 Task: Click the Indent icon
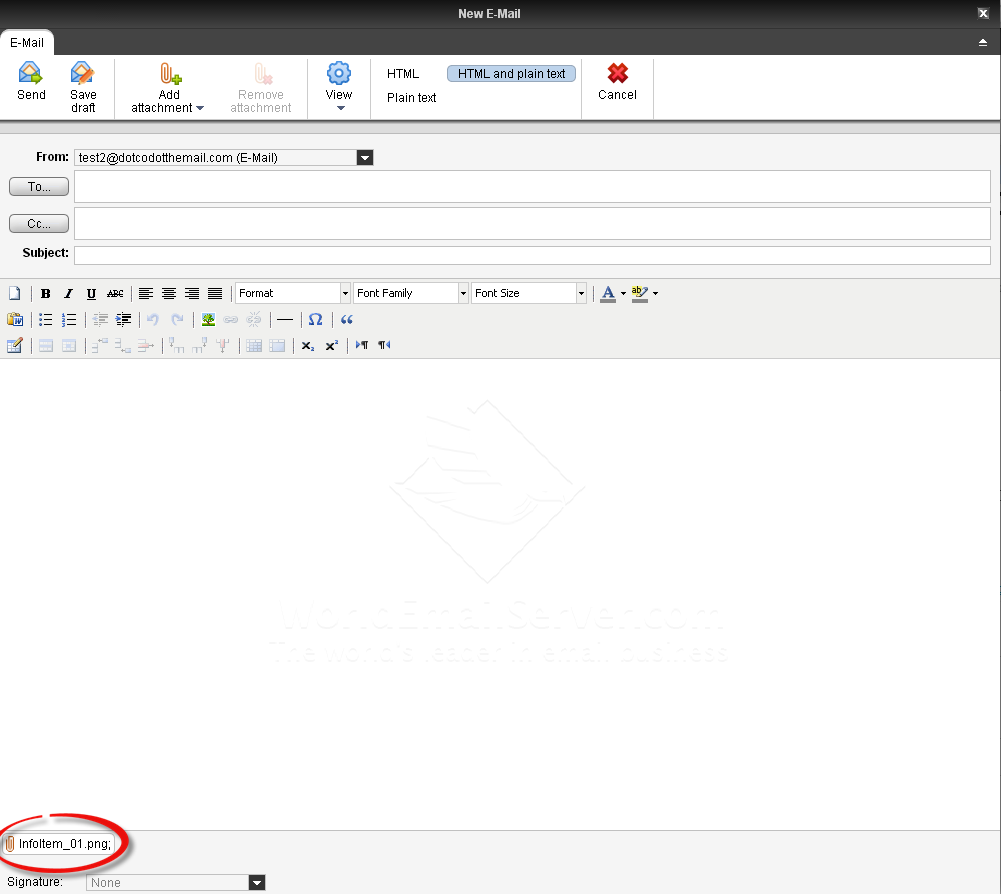point(123,319)
